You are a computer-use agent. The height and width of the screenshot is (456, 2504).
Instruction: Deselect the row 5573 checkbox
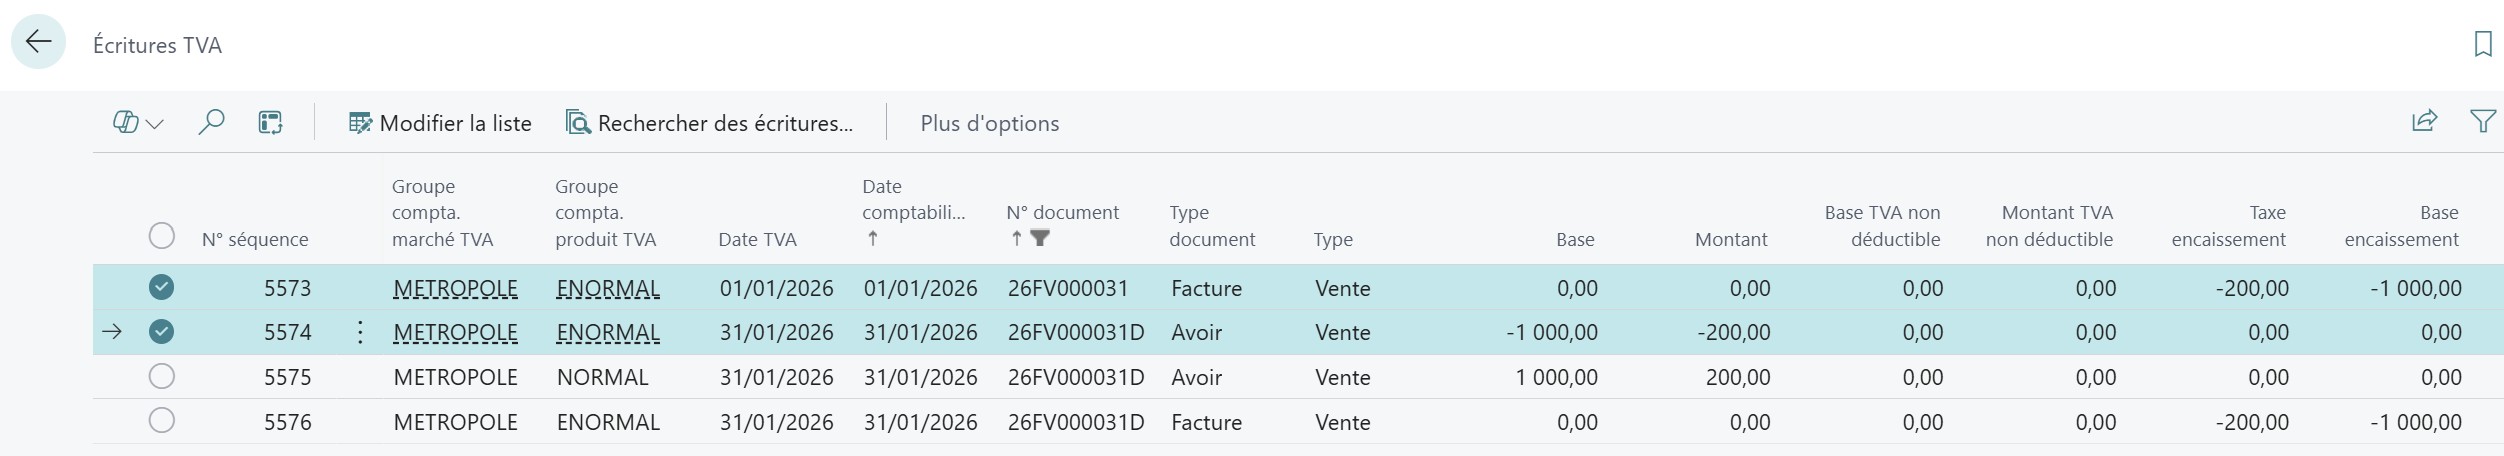tap(161, 288)
